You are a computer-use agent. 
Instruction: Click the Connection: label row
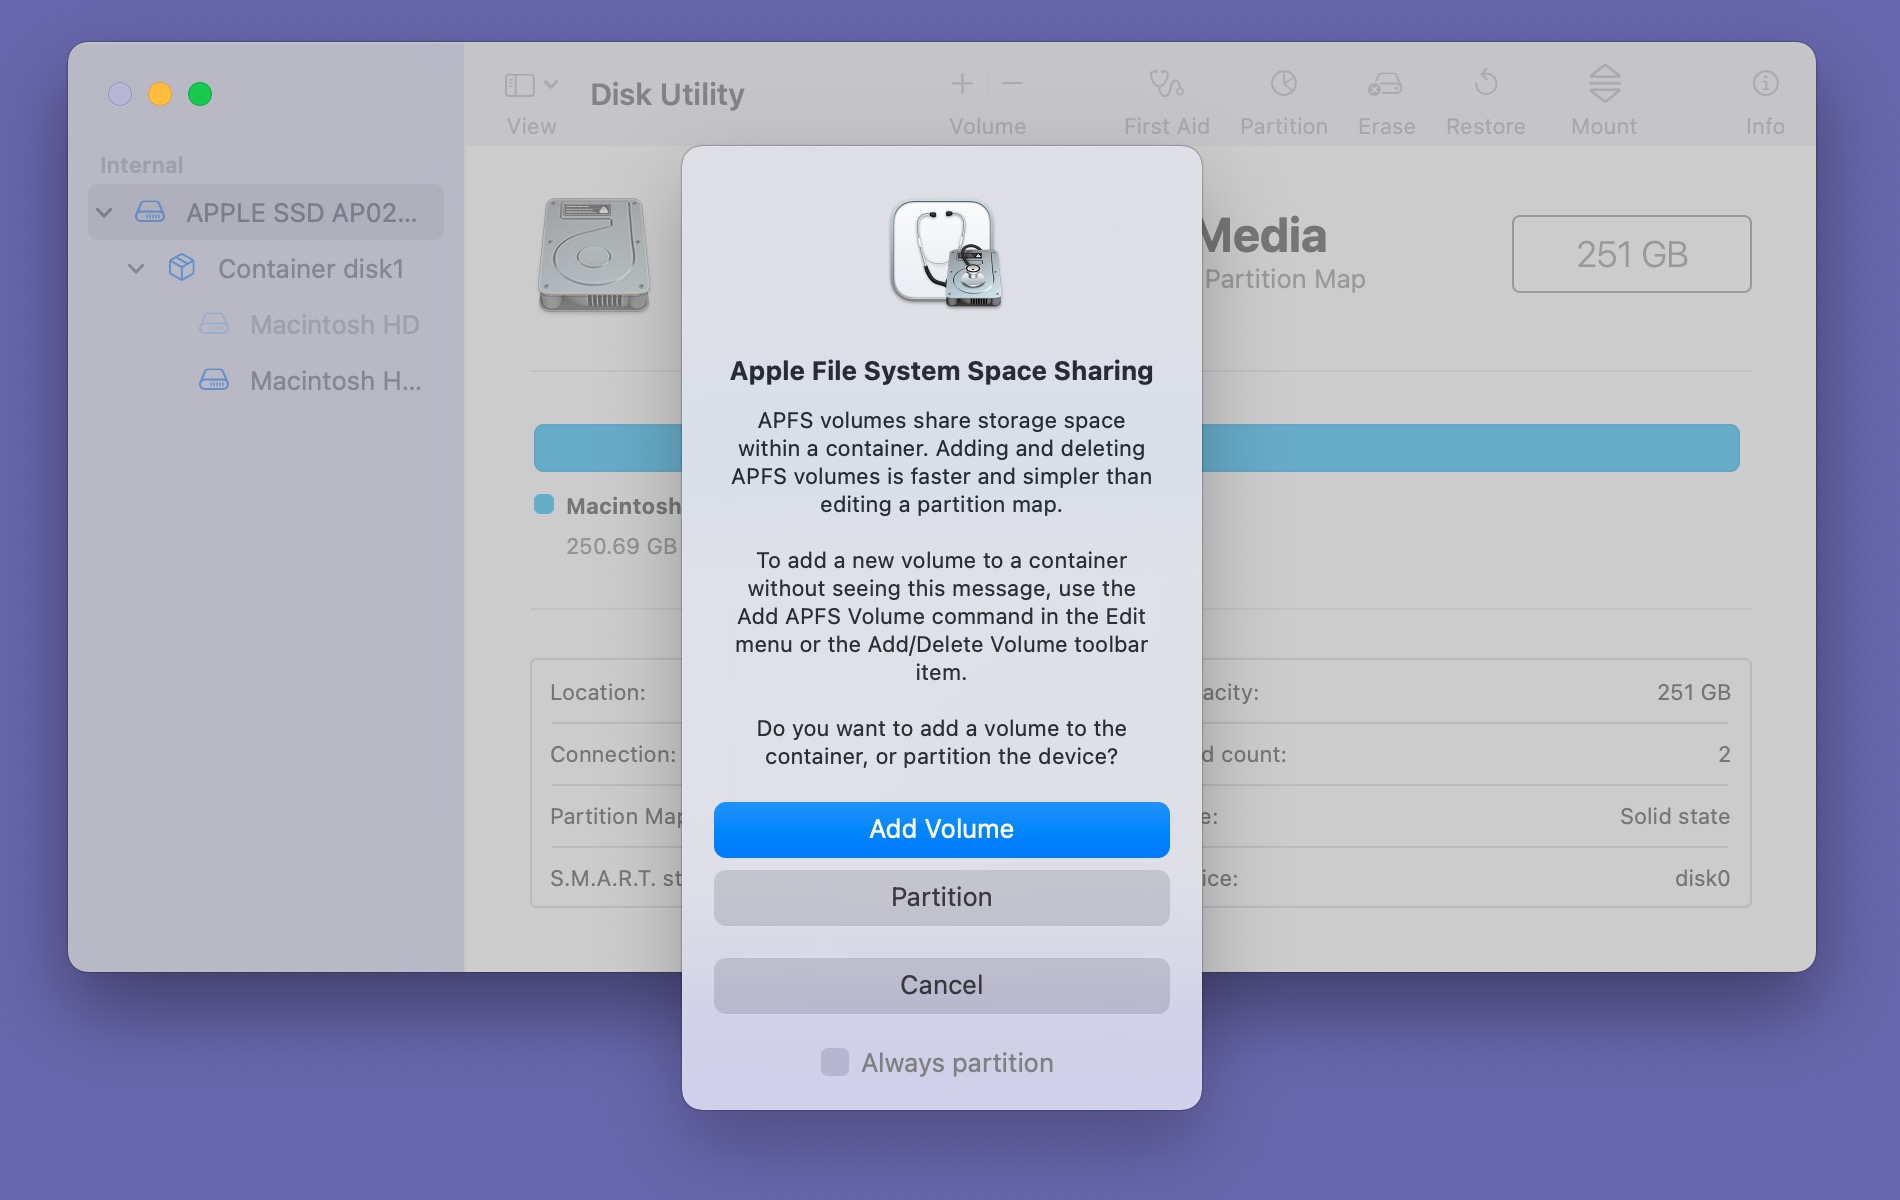tap(612, 754)
